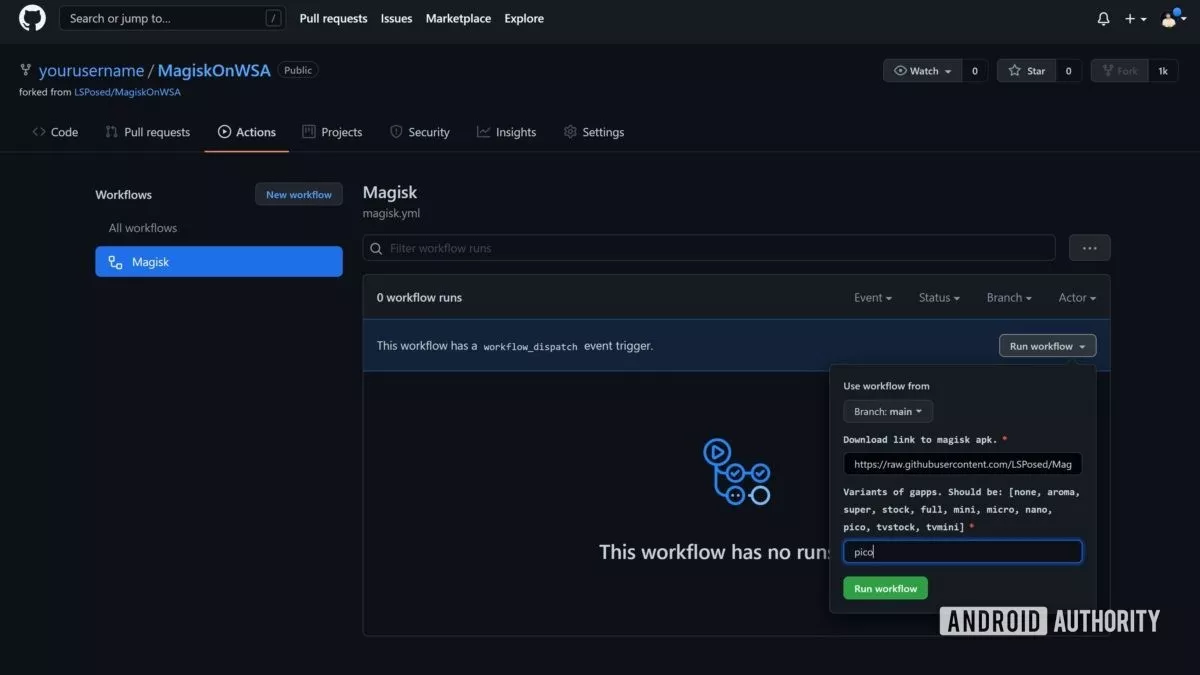Viewport: 1200px width, 675px height.
Task: Open the Settings tab
Action: point(594,132)
